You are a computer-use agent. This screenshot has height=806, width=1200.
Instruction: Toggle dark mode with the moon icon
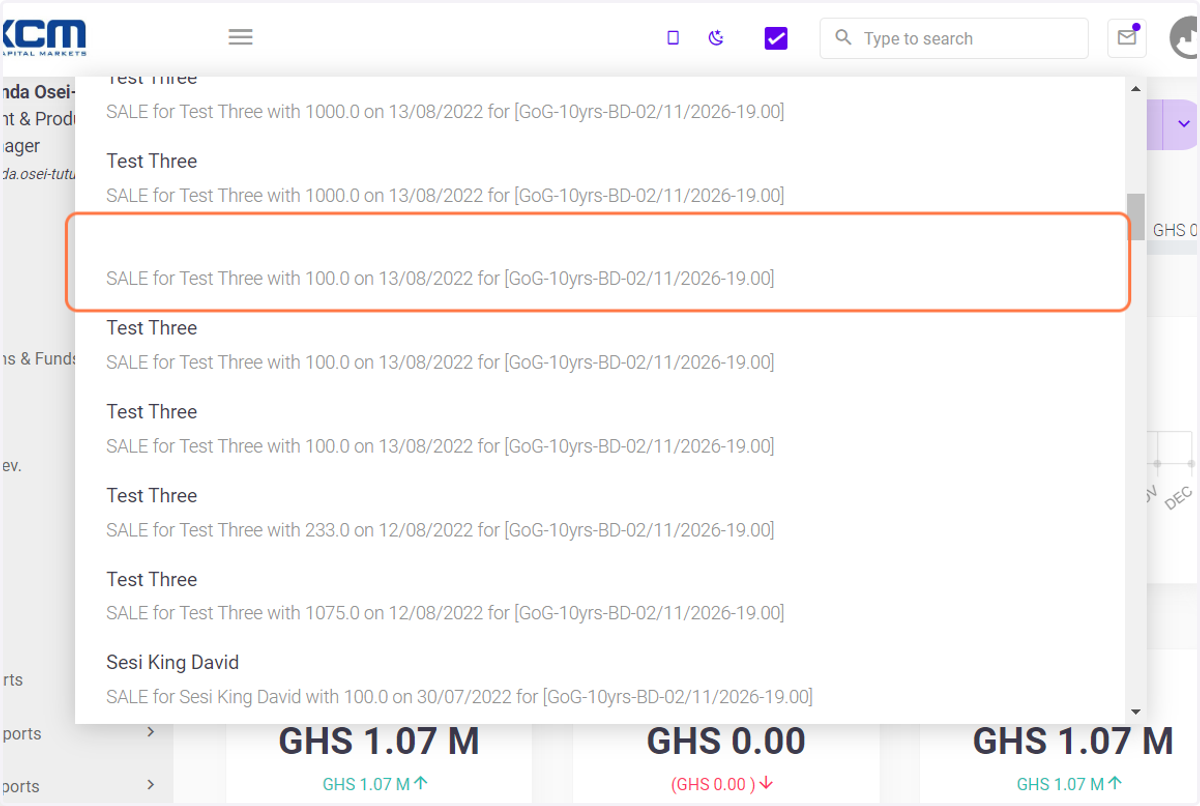[x=716, y=38]
